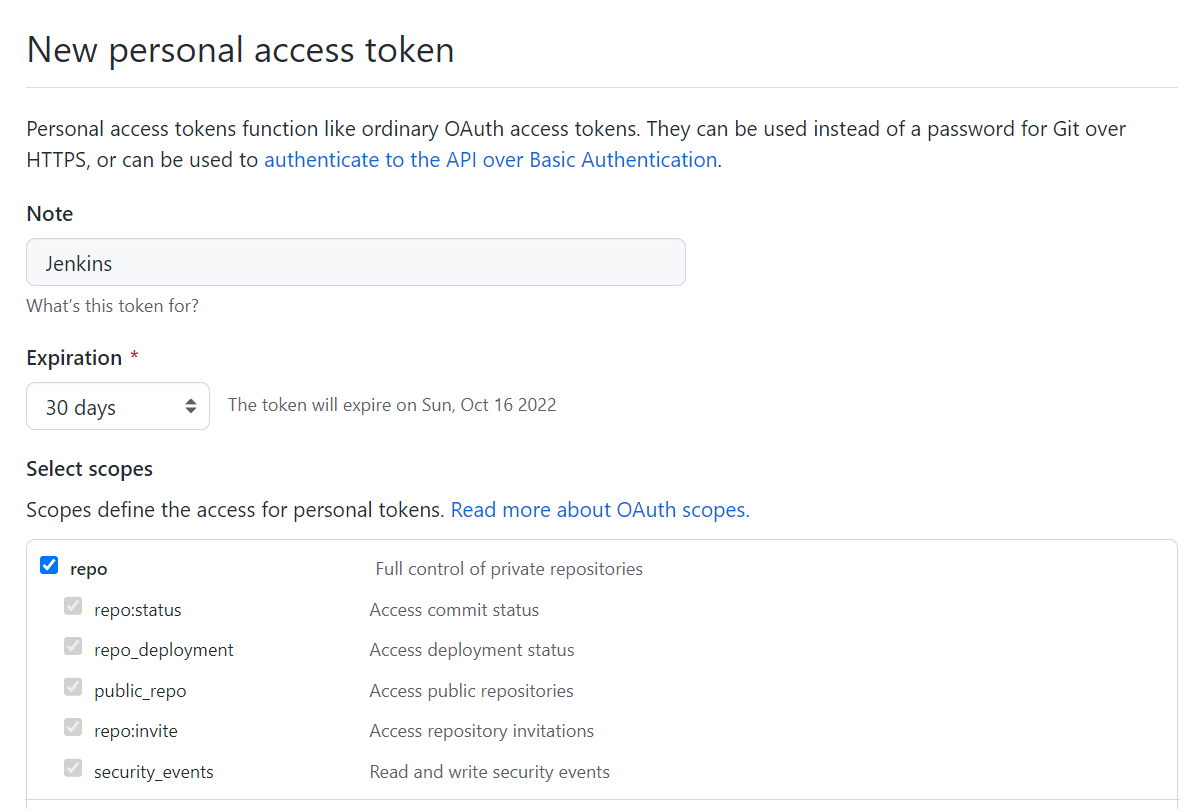This screenshot has height=809, width=1190.
Task: Toggle the repo:invite checkbox
Action: pos(73,727)
